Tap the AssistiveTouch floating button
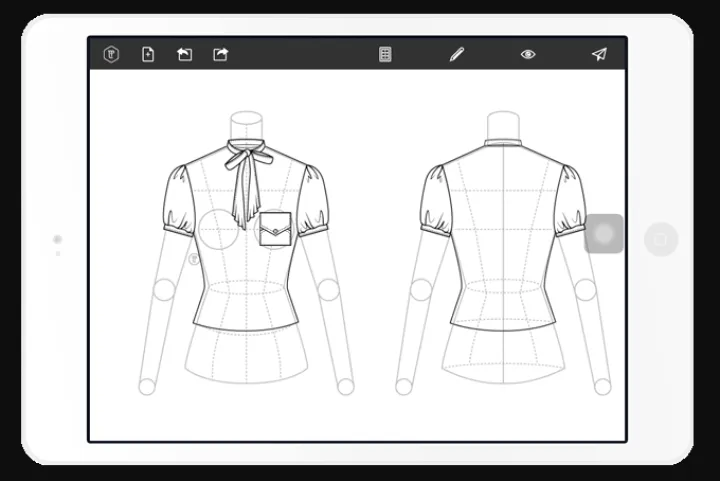 click(x=604, y=234)
